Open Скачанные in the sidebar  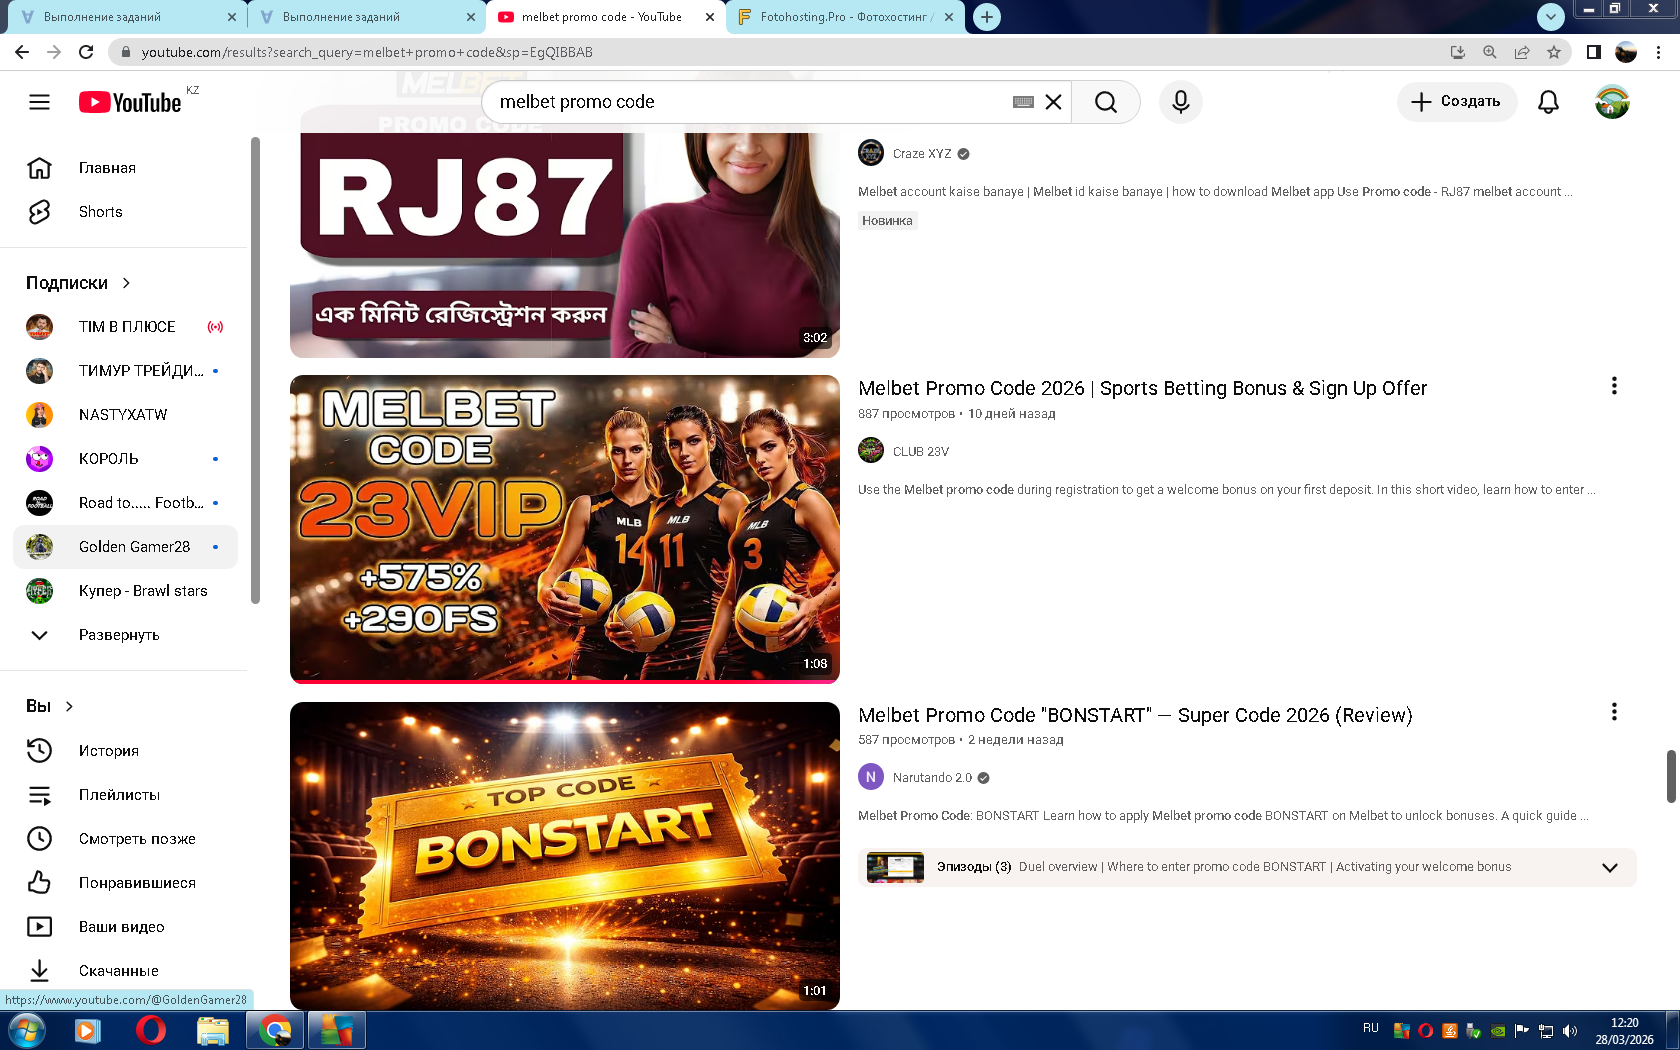126,971
